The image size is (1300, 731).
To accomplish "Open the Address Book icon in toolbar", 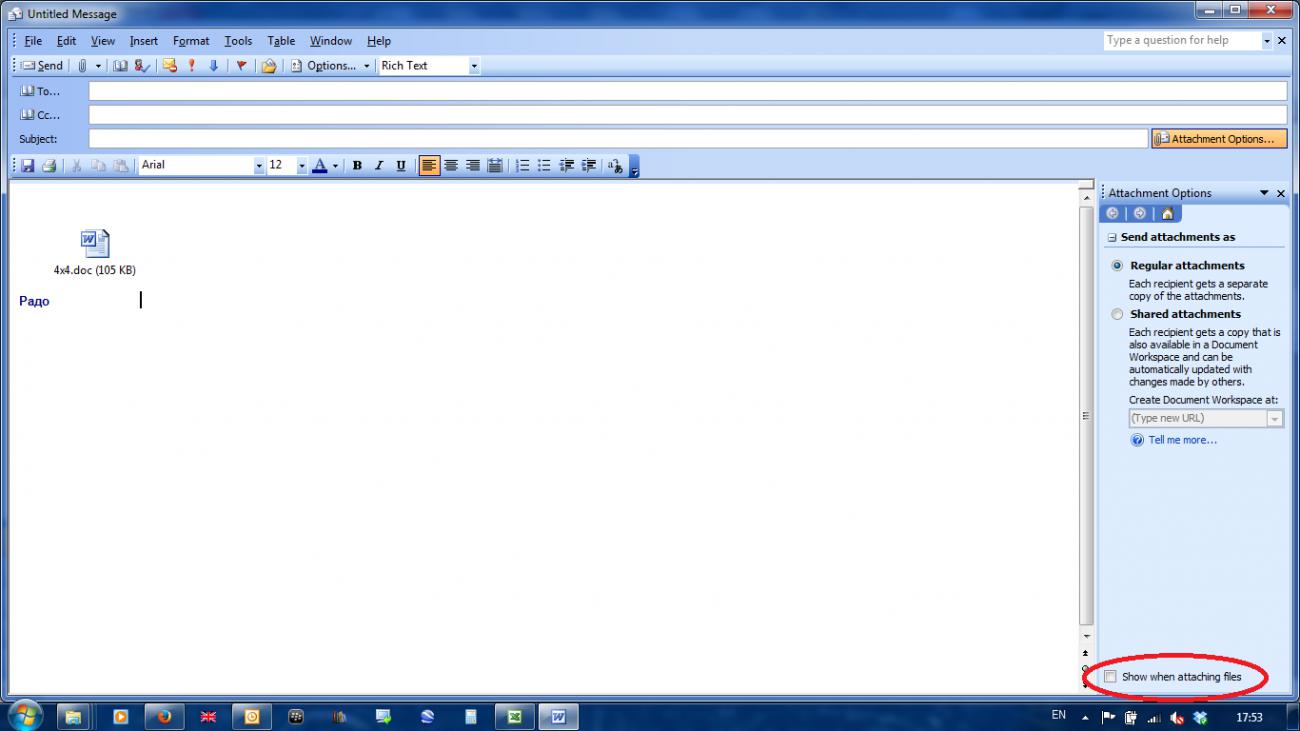I will point(120,66).
